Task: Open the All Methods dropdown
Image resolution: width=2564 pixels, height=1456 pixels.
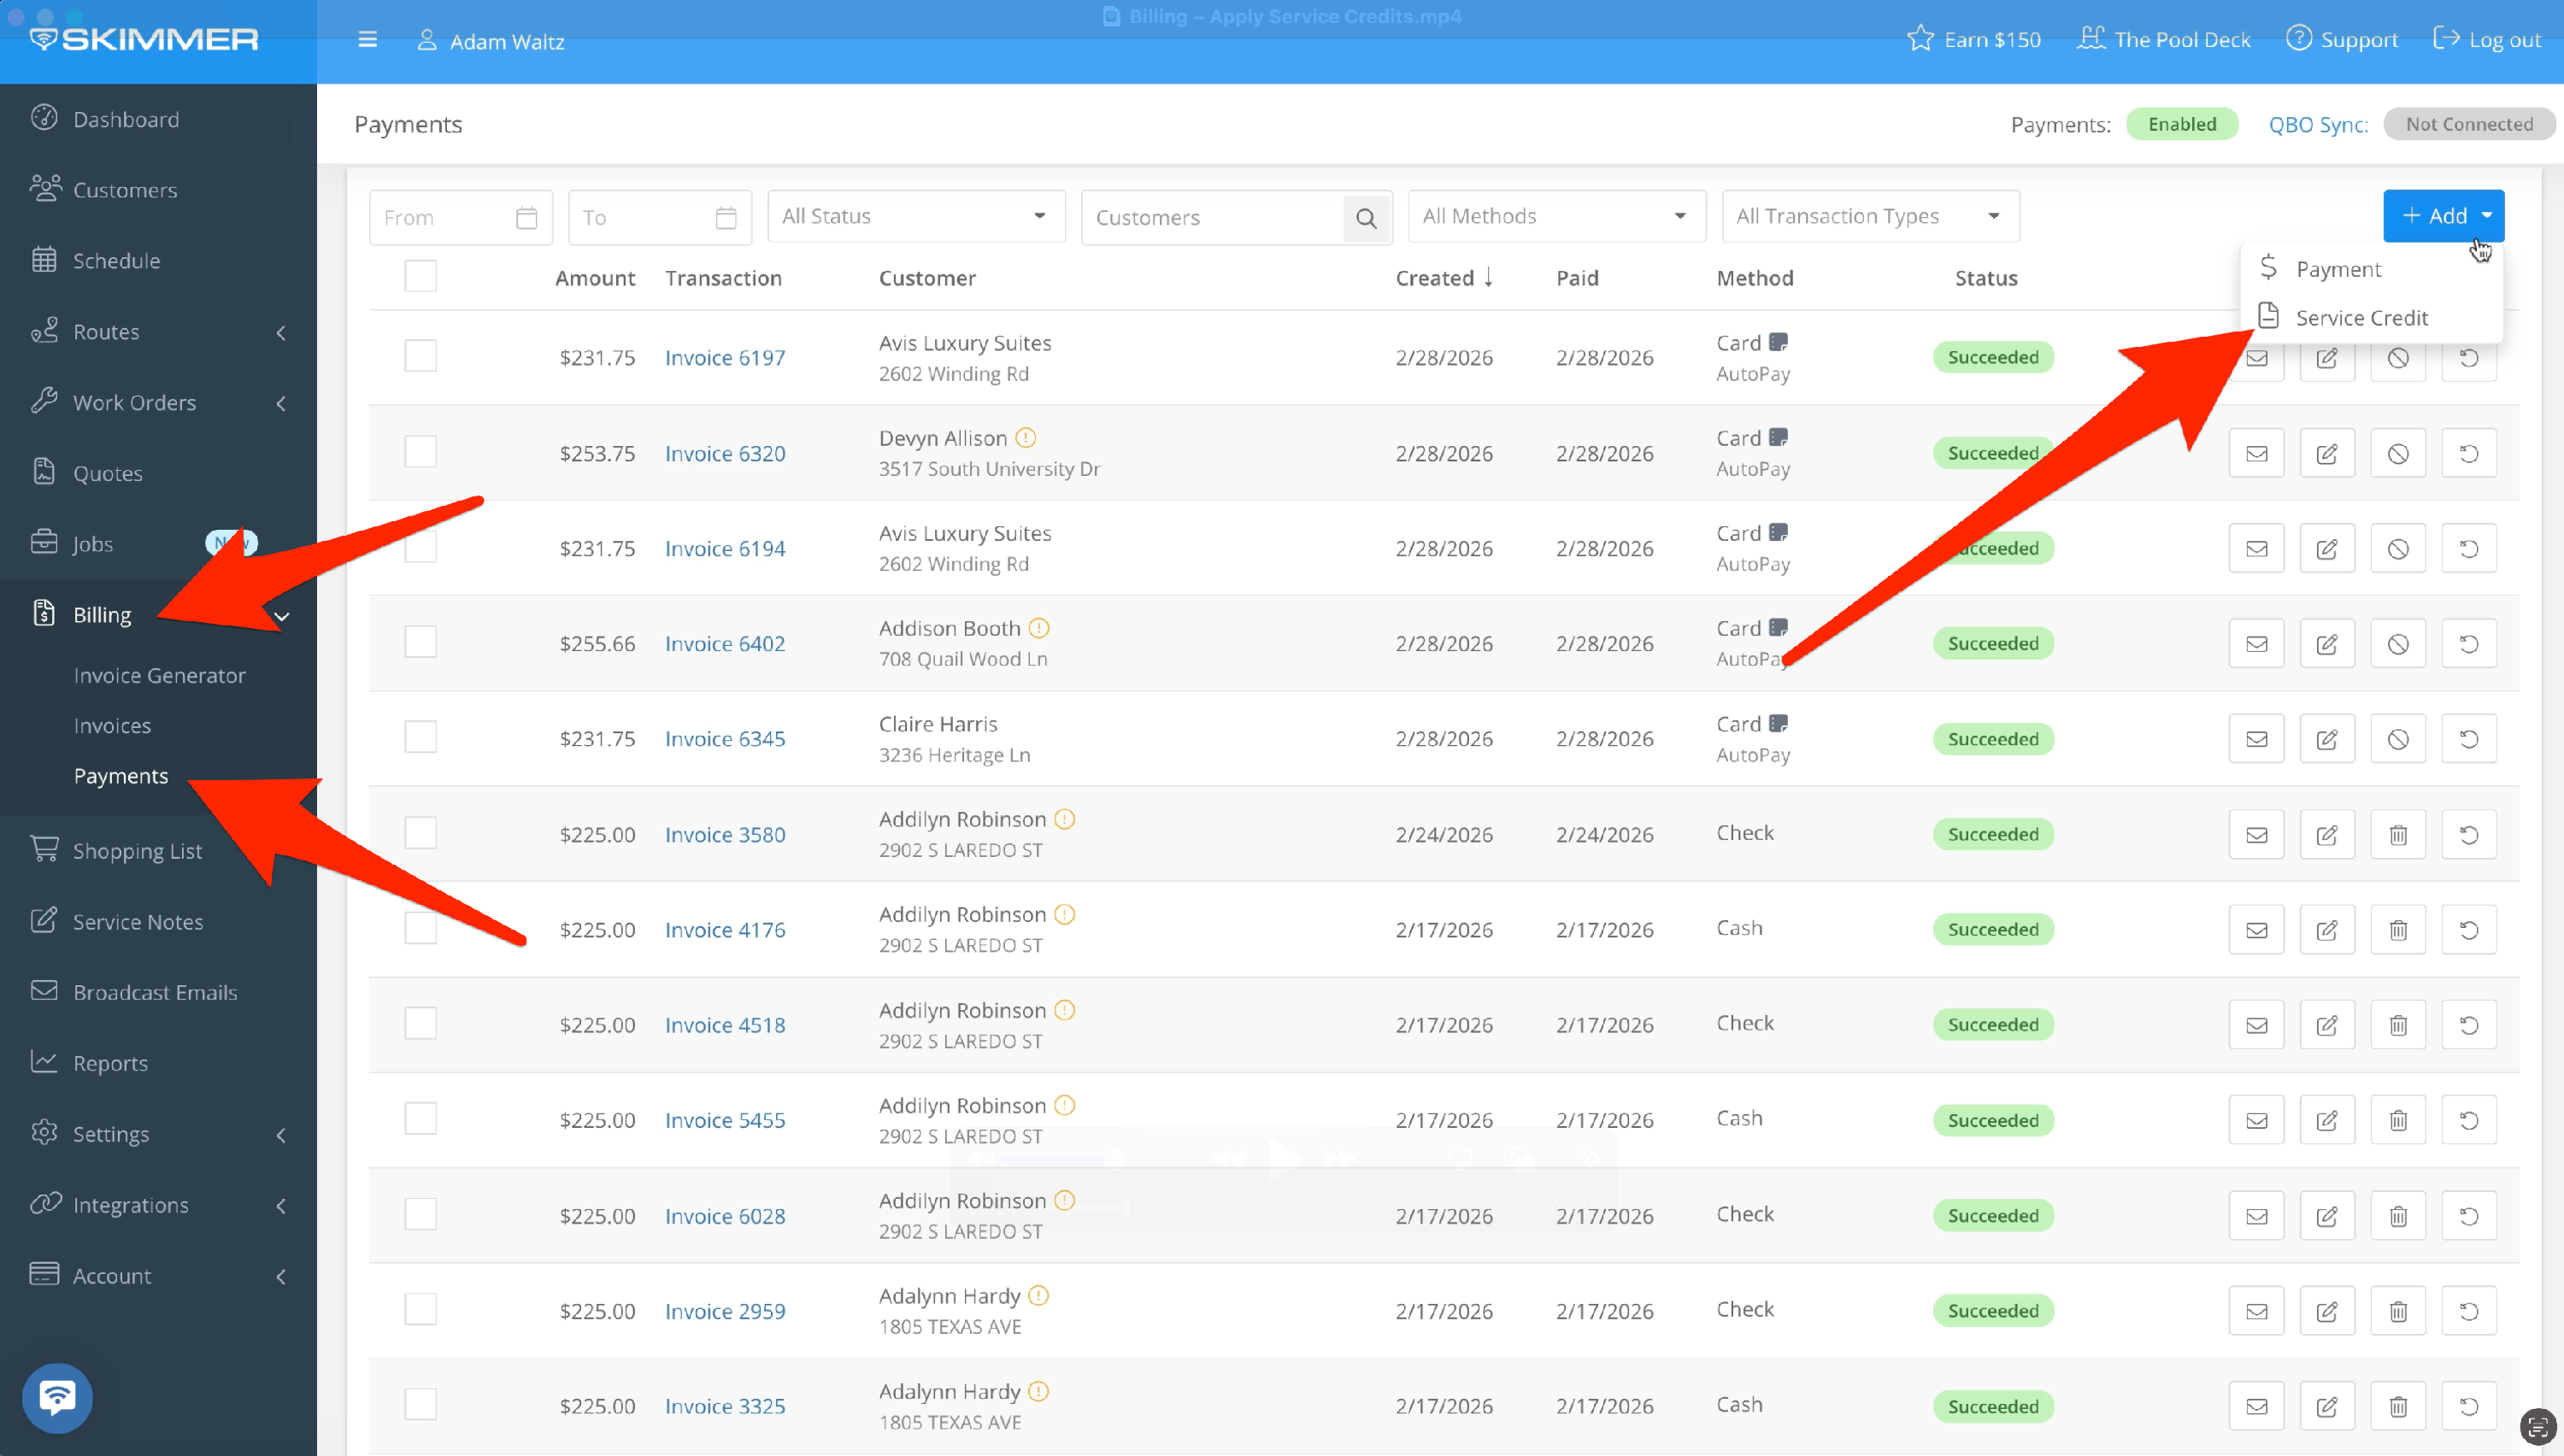Action: (x=1555, y=217)
